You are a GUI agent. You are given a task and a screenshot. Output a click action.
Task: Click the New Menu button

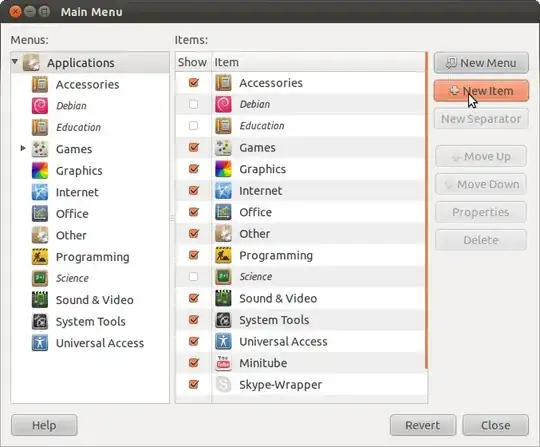coord(481,63)
